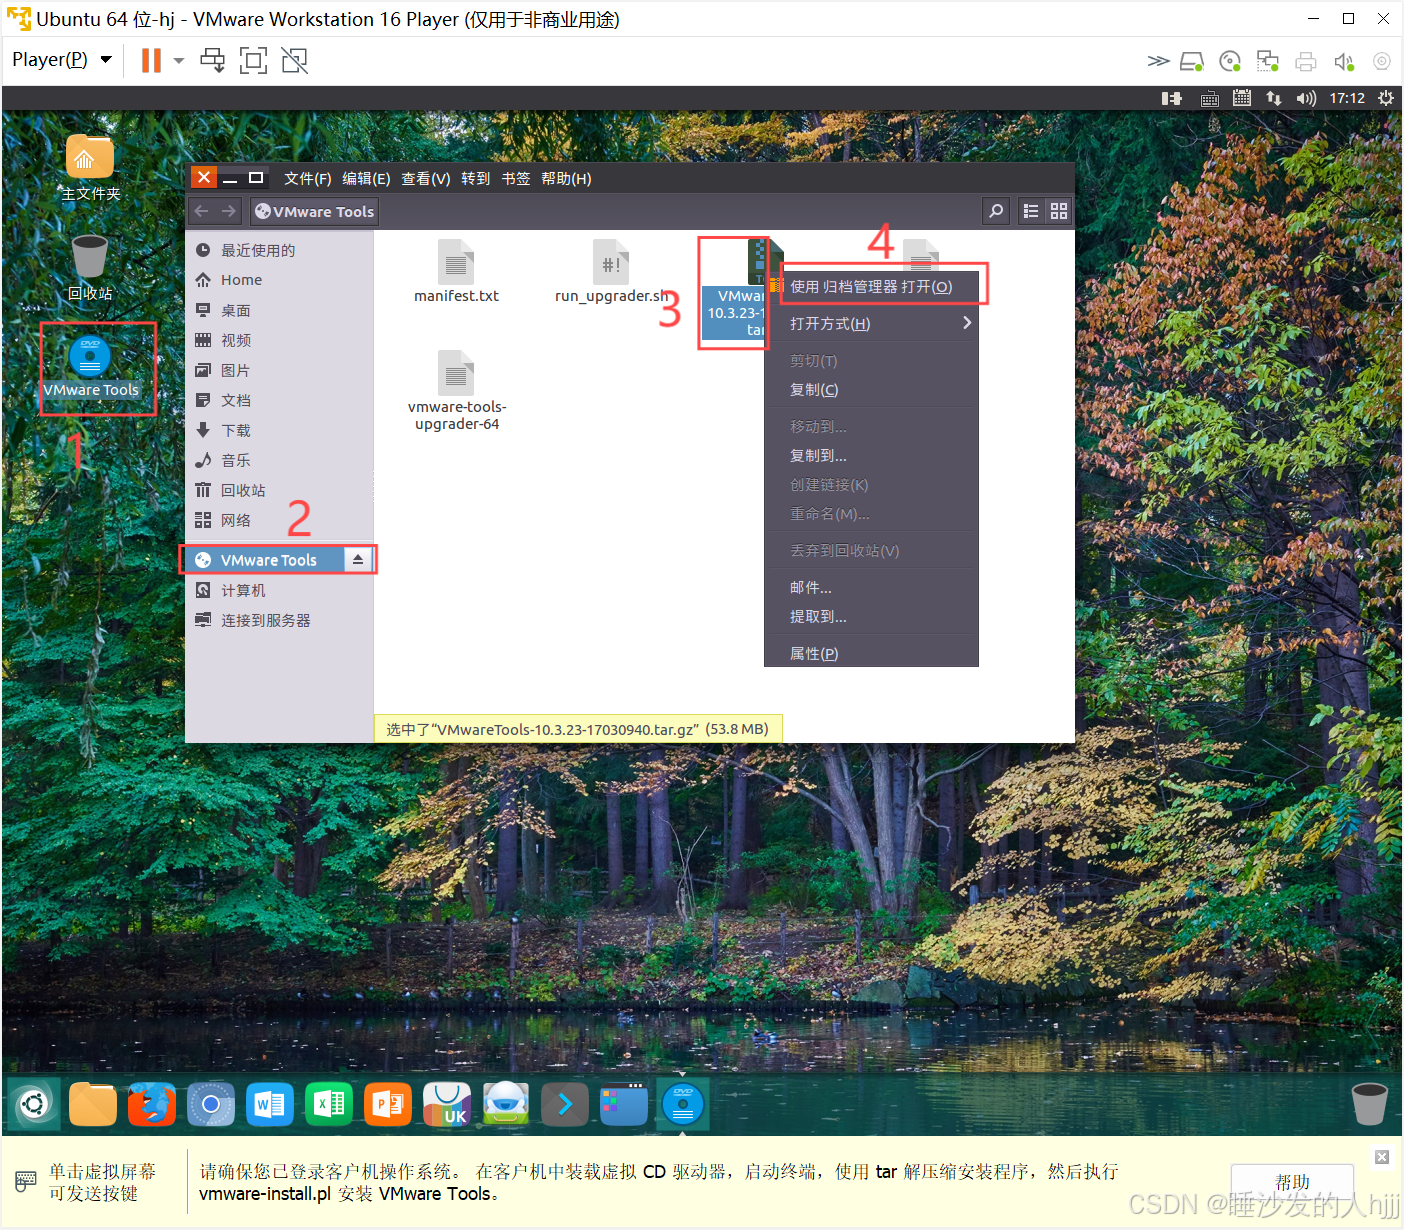Viewport: 1404px width, 1230px height.
Task: Click the keyboard indicator in Ubuntu panel
Action: [x=1209, y=98]
